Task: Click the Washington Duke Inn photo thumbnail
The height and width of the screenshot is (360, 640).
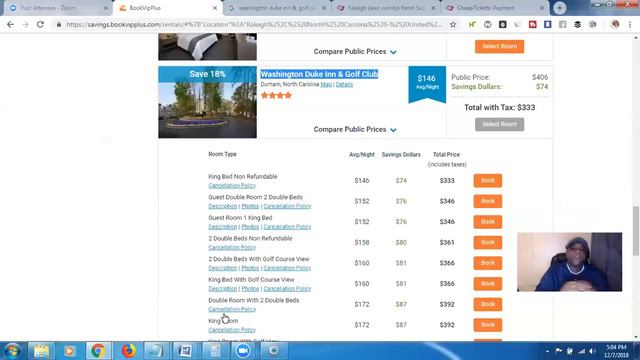Action: pyautogui.click(x=207, y=102)
